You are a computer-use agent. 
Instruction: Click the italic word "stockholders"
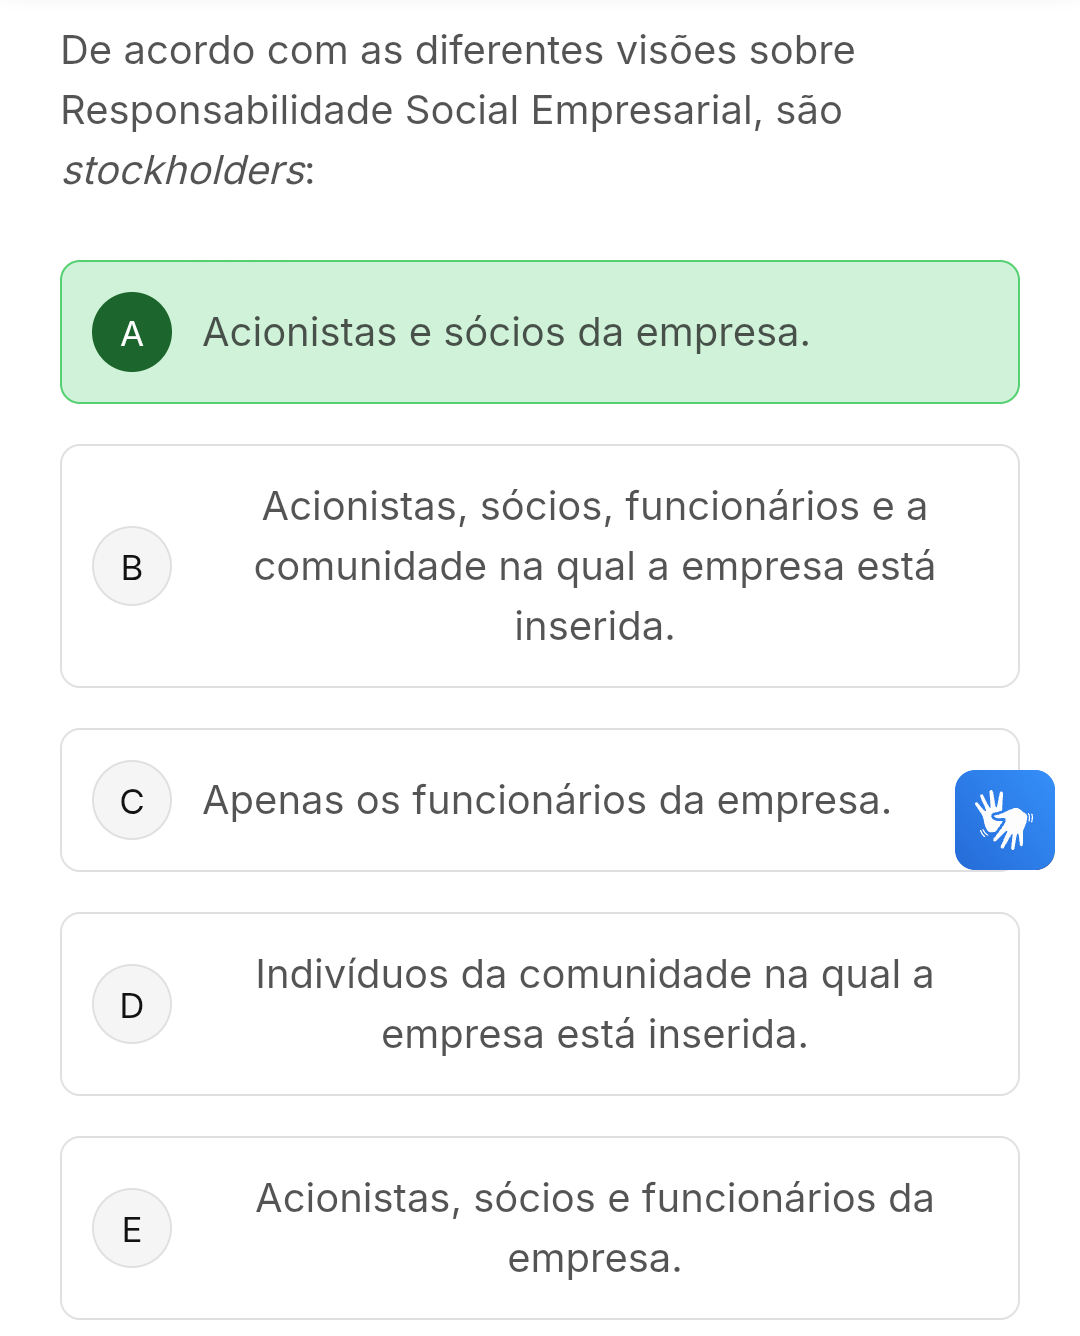tap(184, 171)
